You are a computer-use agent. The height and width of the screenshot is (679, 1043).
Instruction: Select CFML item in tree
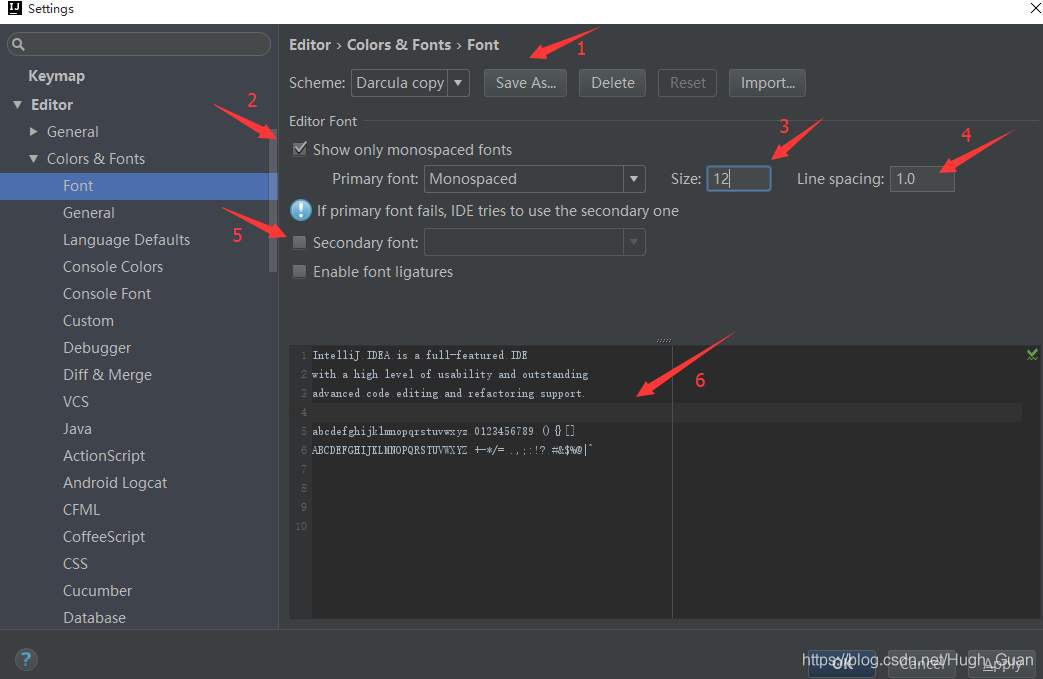pos(81,510)
